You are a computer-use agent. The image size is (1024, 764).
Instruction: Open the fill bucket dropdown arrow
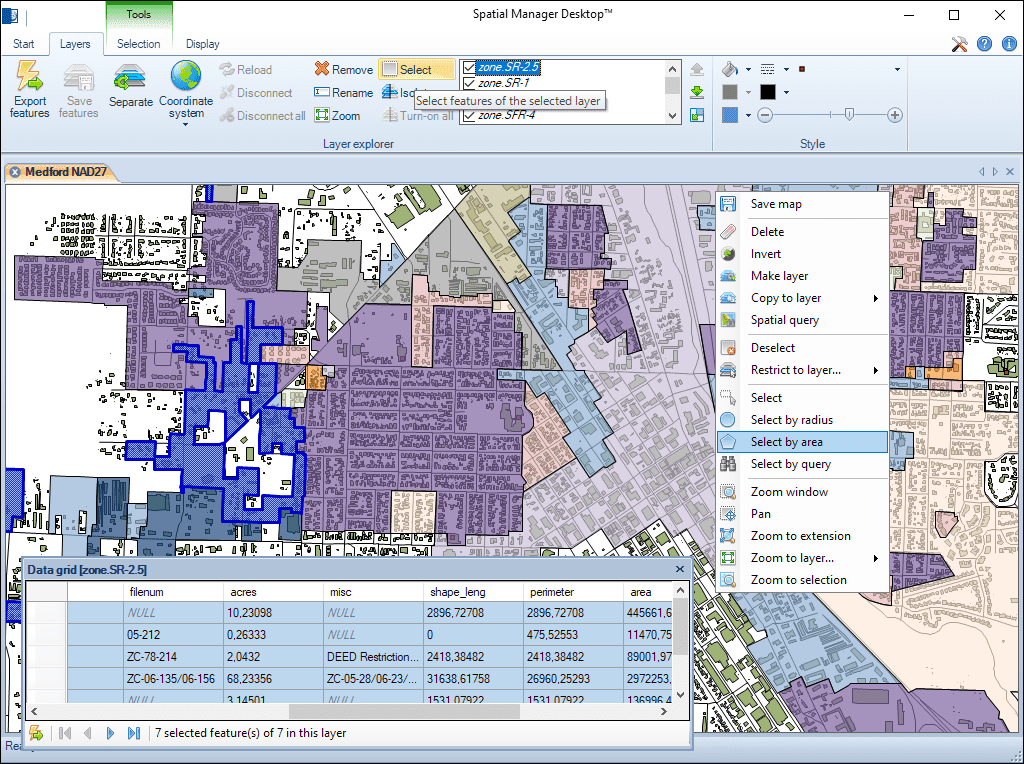tap(748, 69)
